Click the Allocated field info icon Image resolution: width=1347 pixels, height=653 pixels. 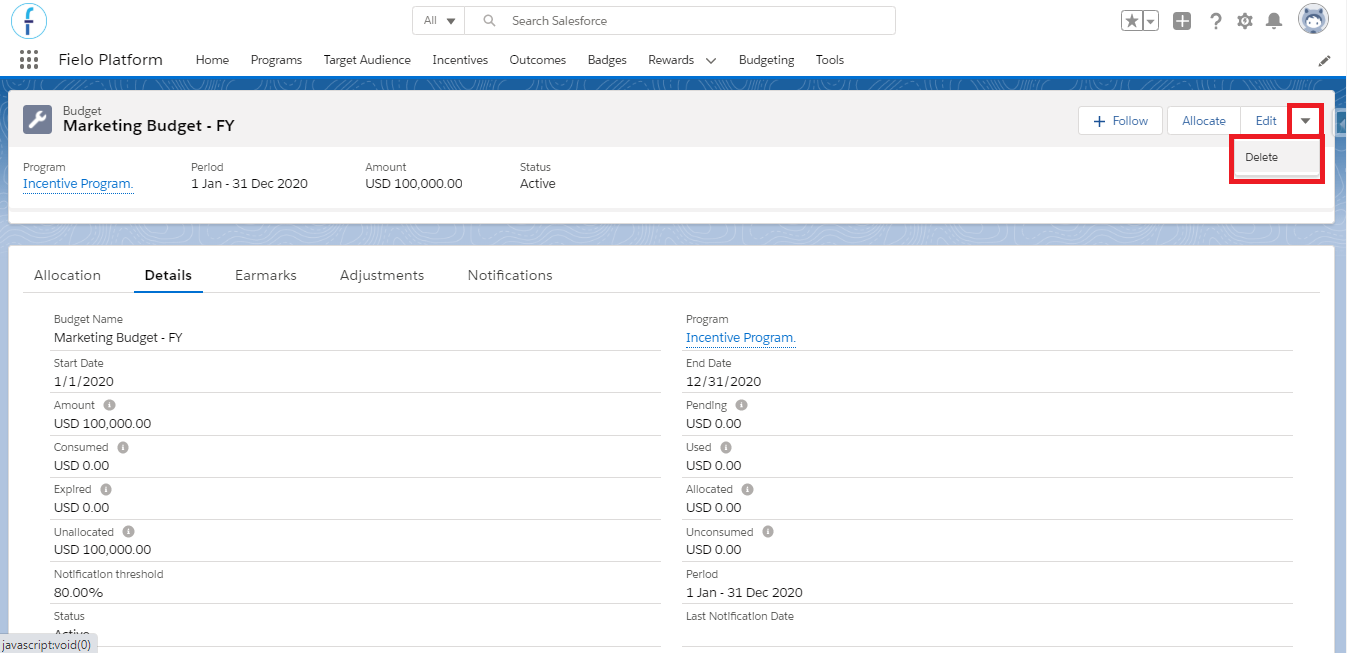[747, 489]
